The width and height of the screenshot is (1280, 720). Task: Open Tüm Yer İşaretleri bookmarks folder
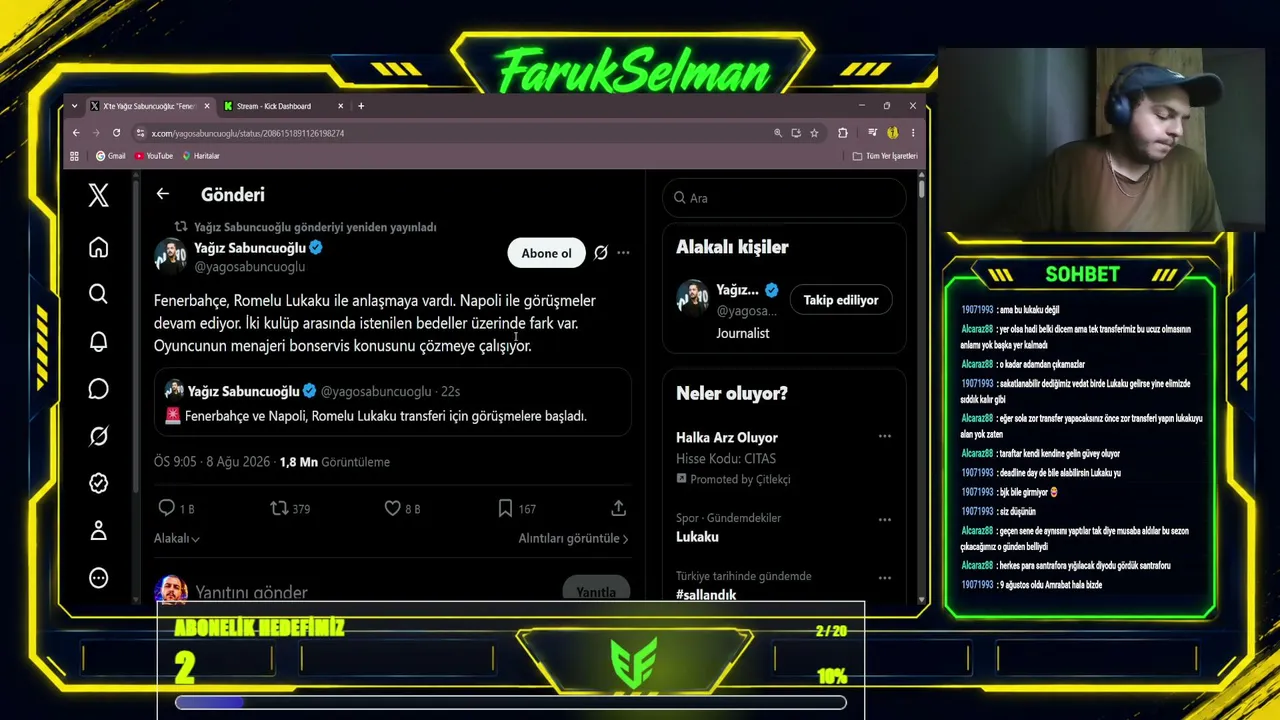pos(885,156)
